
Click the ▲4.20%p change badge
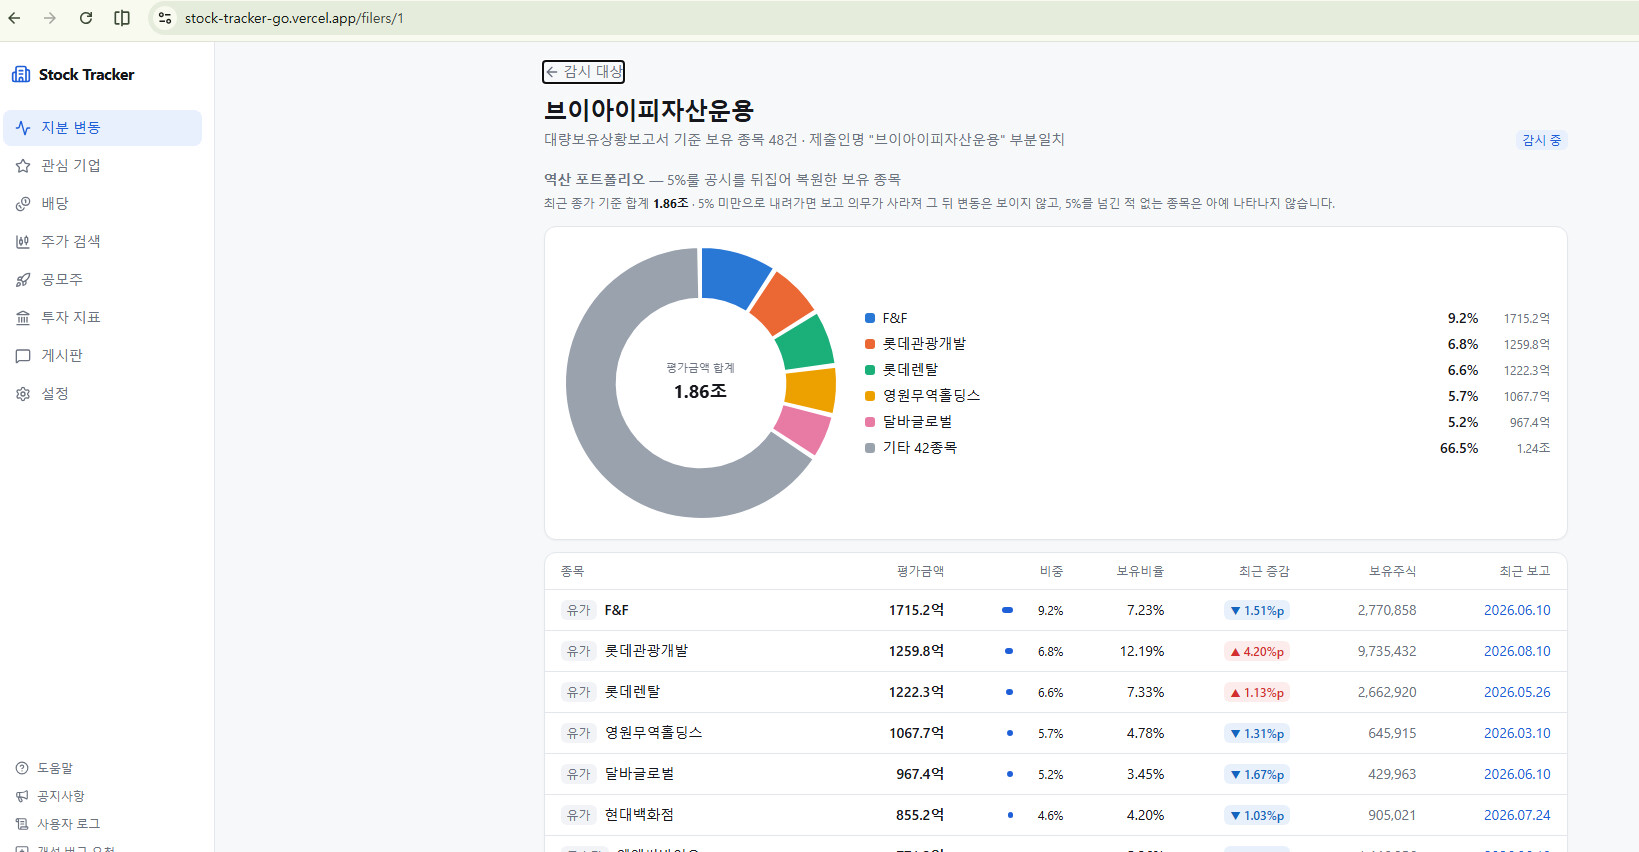pos(1257,651)
